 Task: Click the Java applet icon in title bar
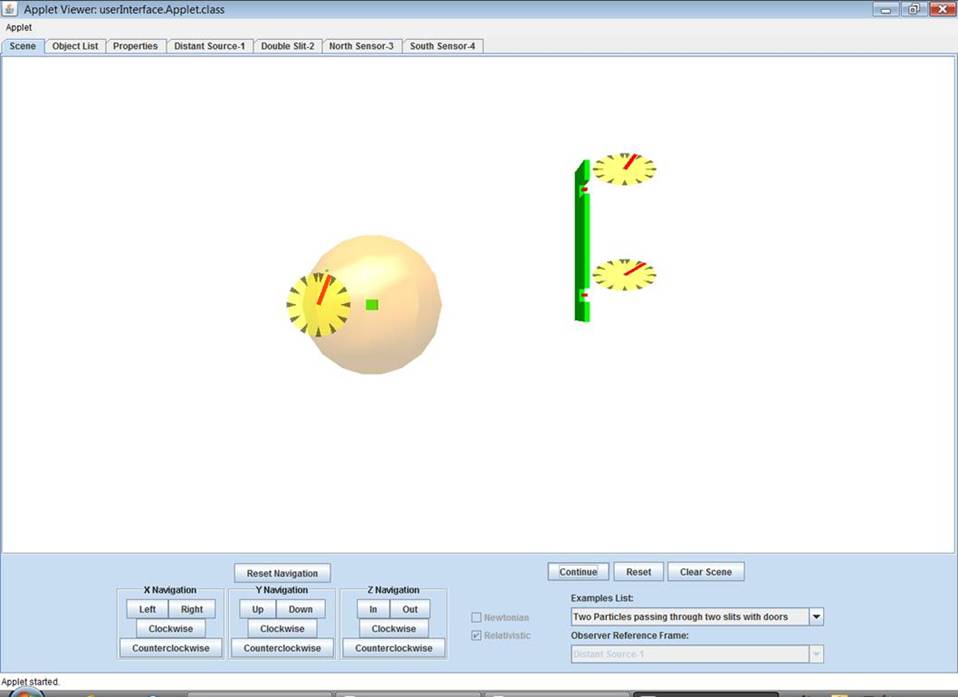click(10, 9)
